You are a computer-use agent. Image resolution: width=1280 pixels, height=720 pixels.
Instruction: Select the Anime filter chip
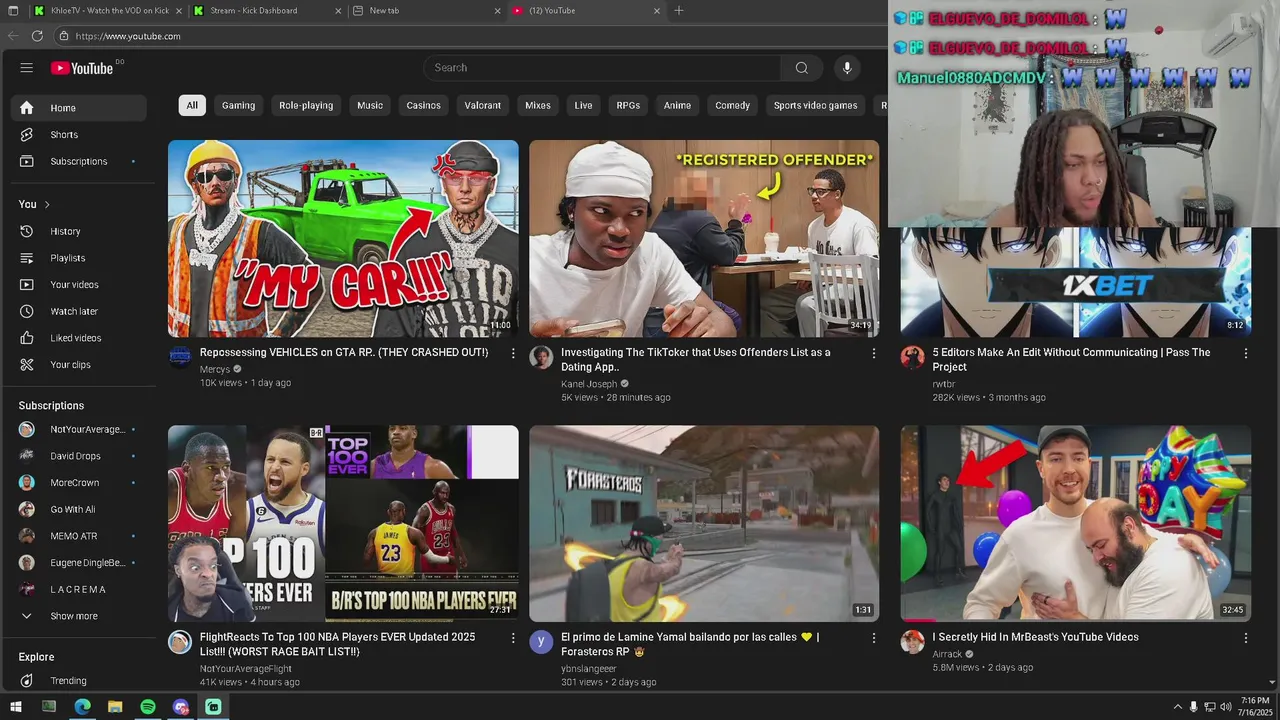click(x=677, y=105)
